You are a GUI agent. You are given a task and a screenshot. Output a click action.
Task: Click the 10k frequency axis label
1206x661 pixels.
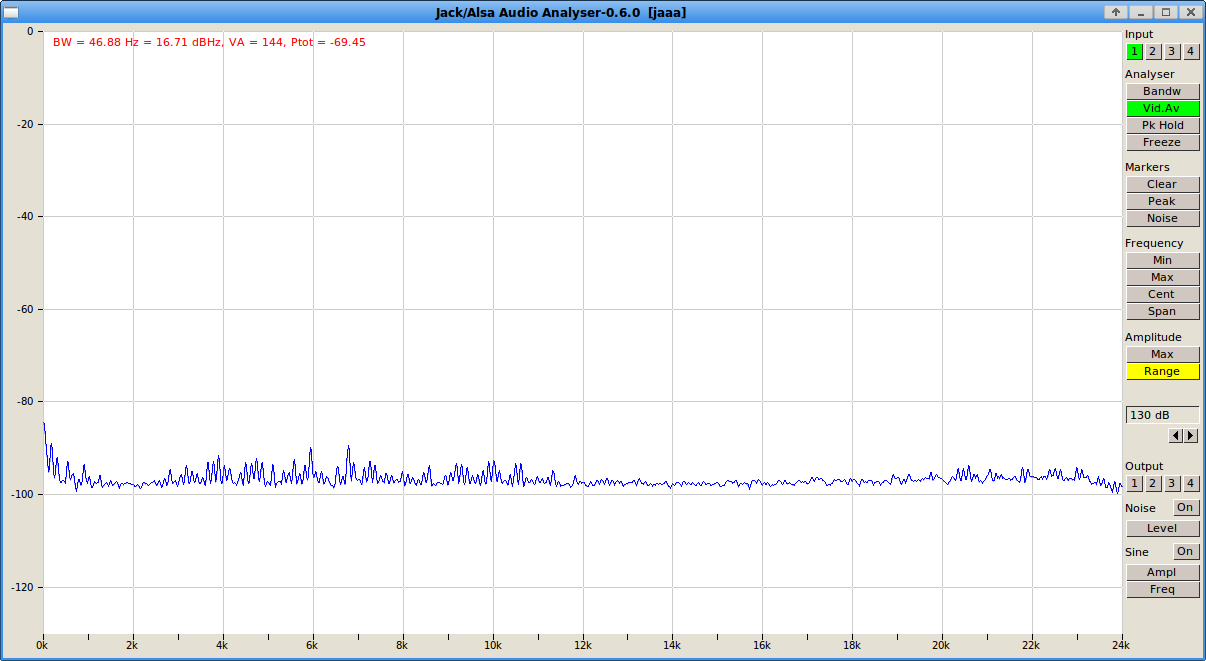492,646
